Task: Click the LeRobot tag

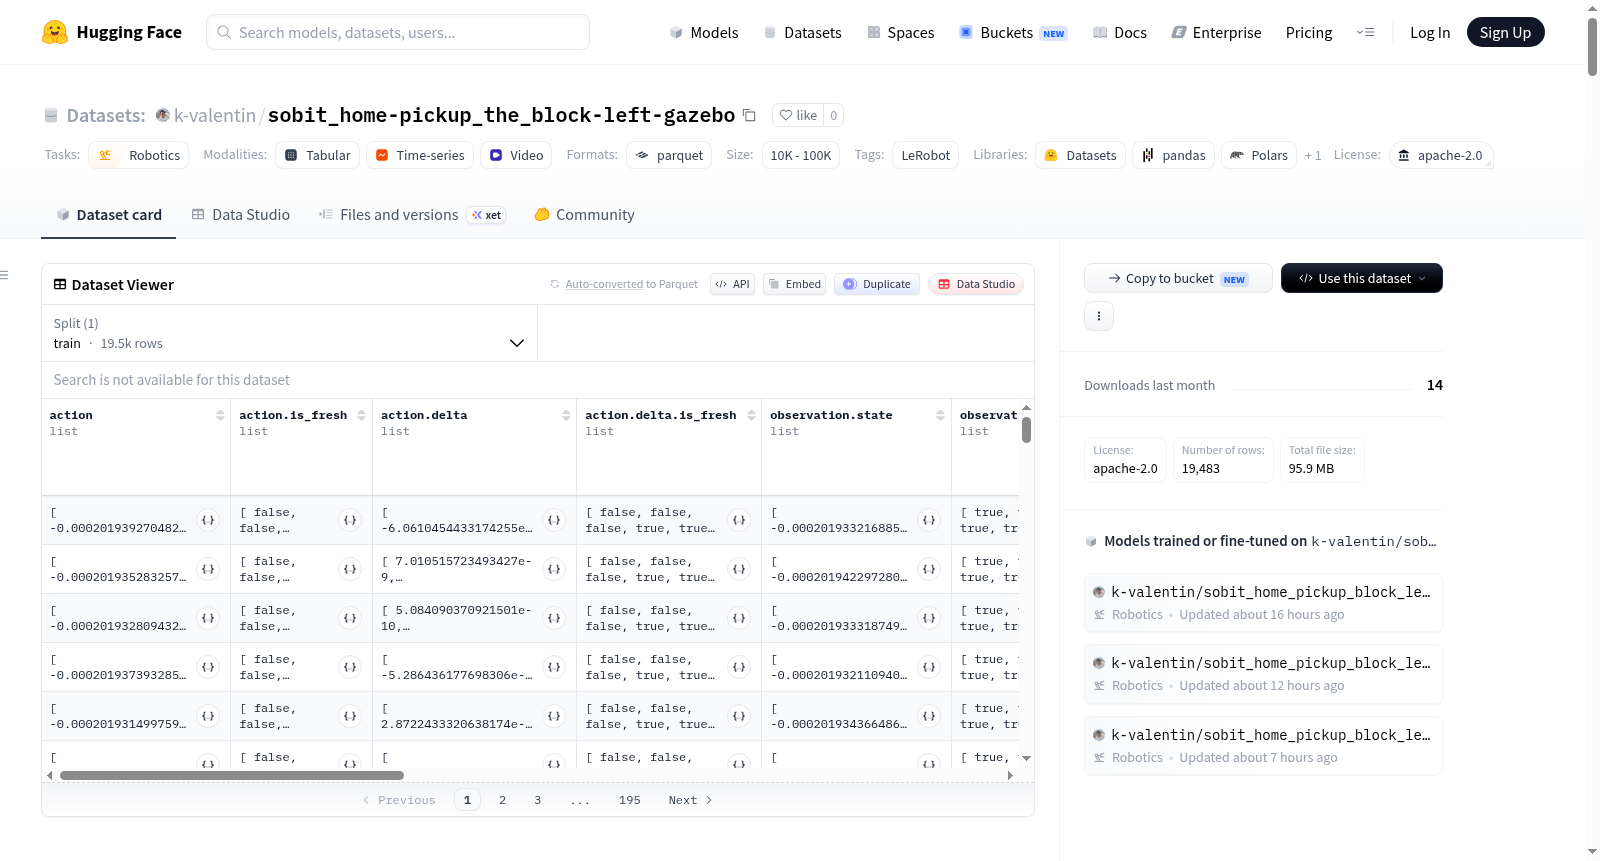Action: point(925,155)
